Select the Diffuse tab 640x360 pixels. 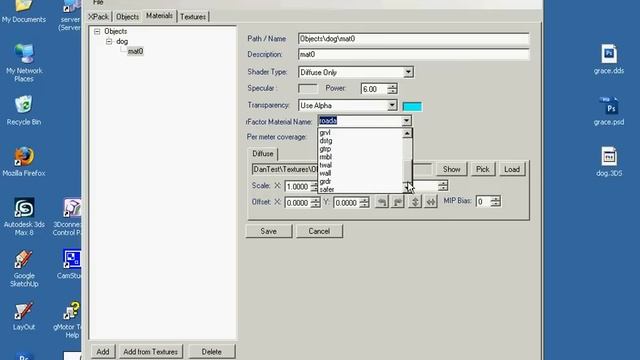click(x=262, y=154)
